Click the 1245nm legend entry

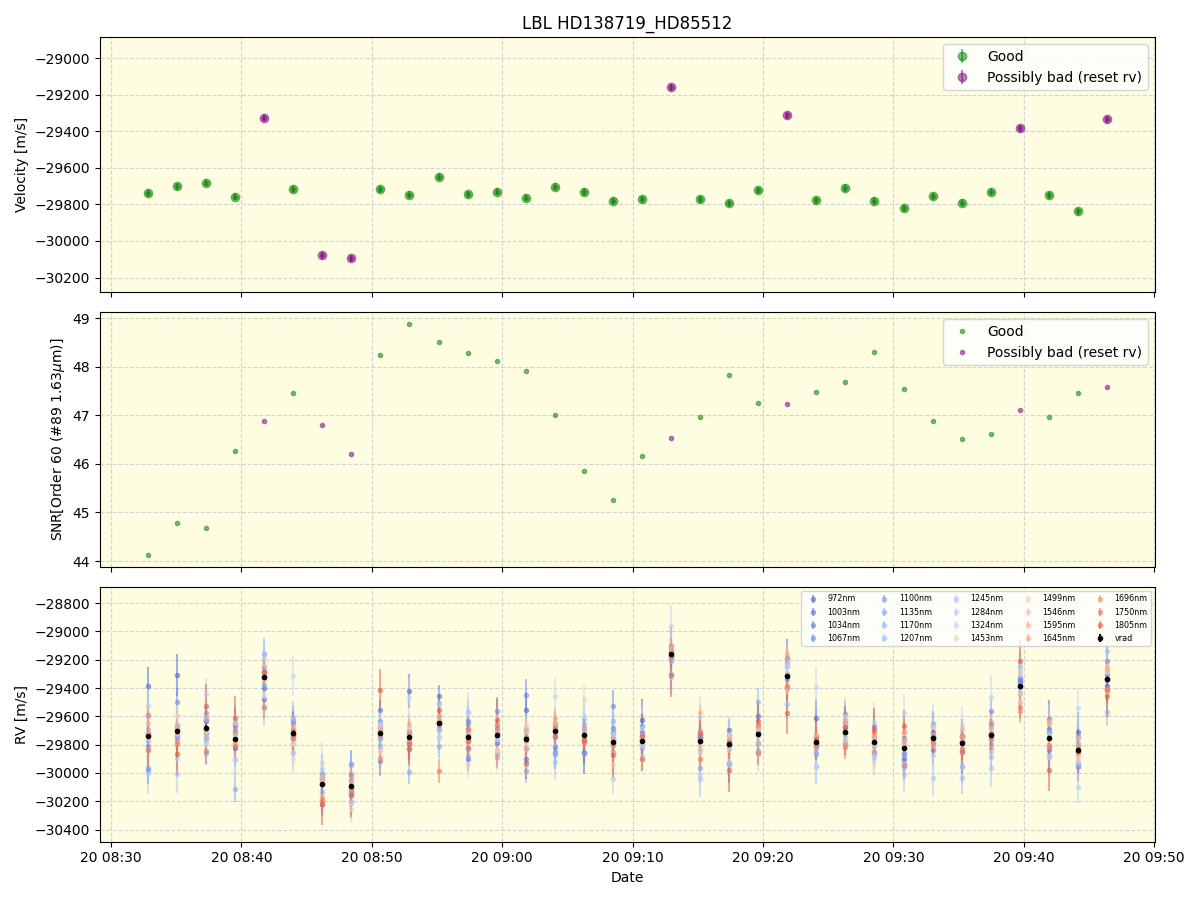977,598
